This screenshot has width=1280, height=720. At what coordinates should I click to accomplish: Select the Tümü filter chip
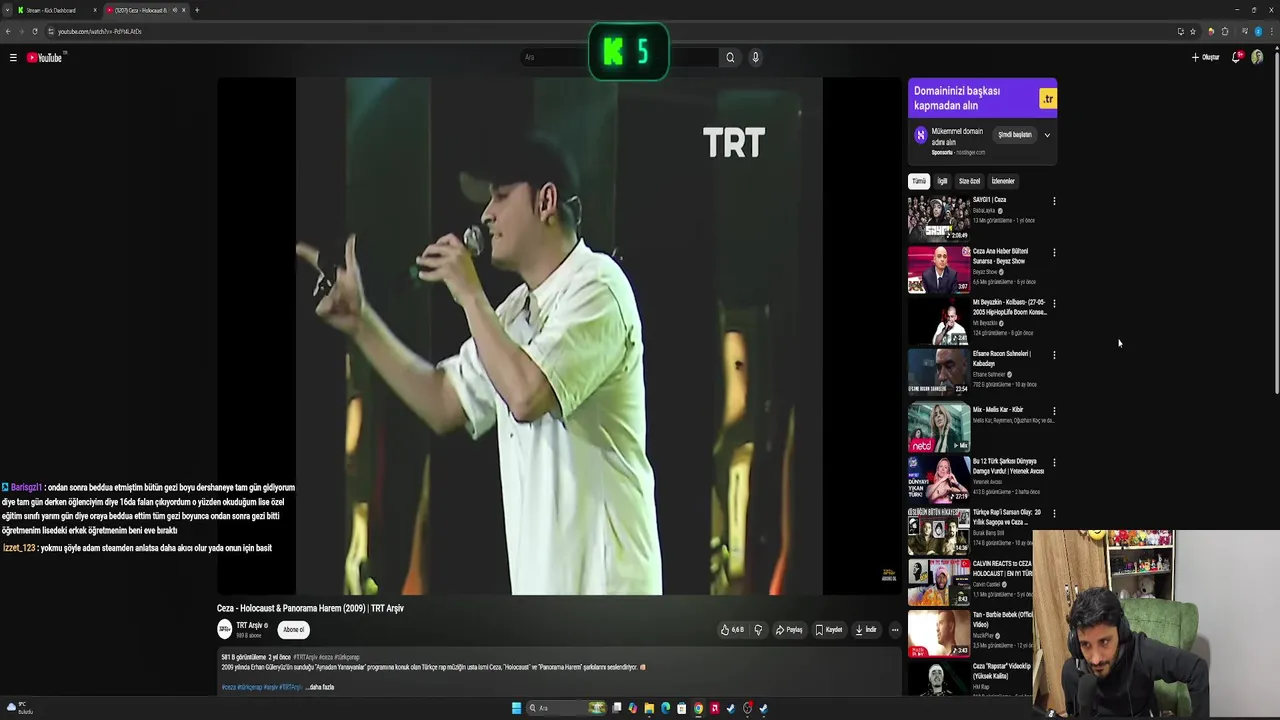(x=918, y=181)
